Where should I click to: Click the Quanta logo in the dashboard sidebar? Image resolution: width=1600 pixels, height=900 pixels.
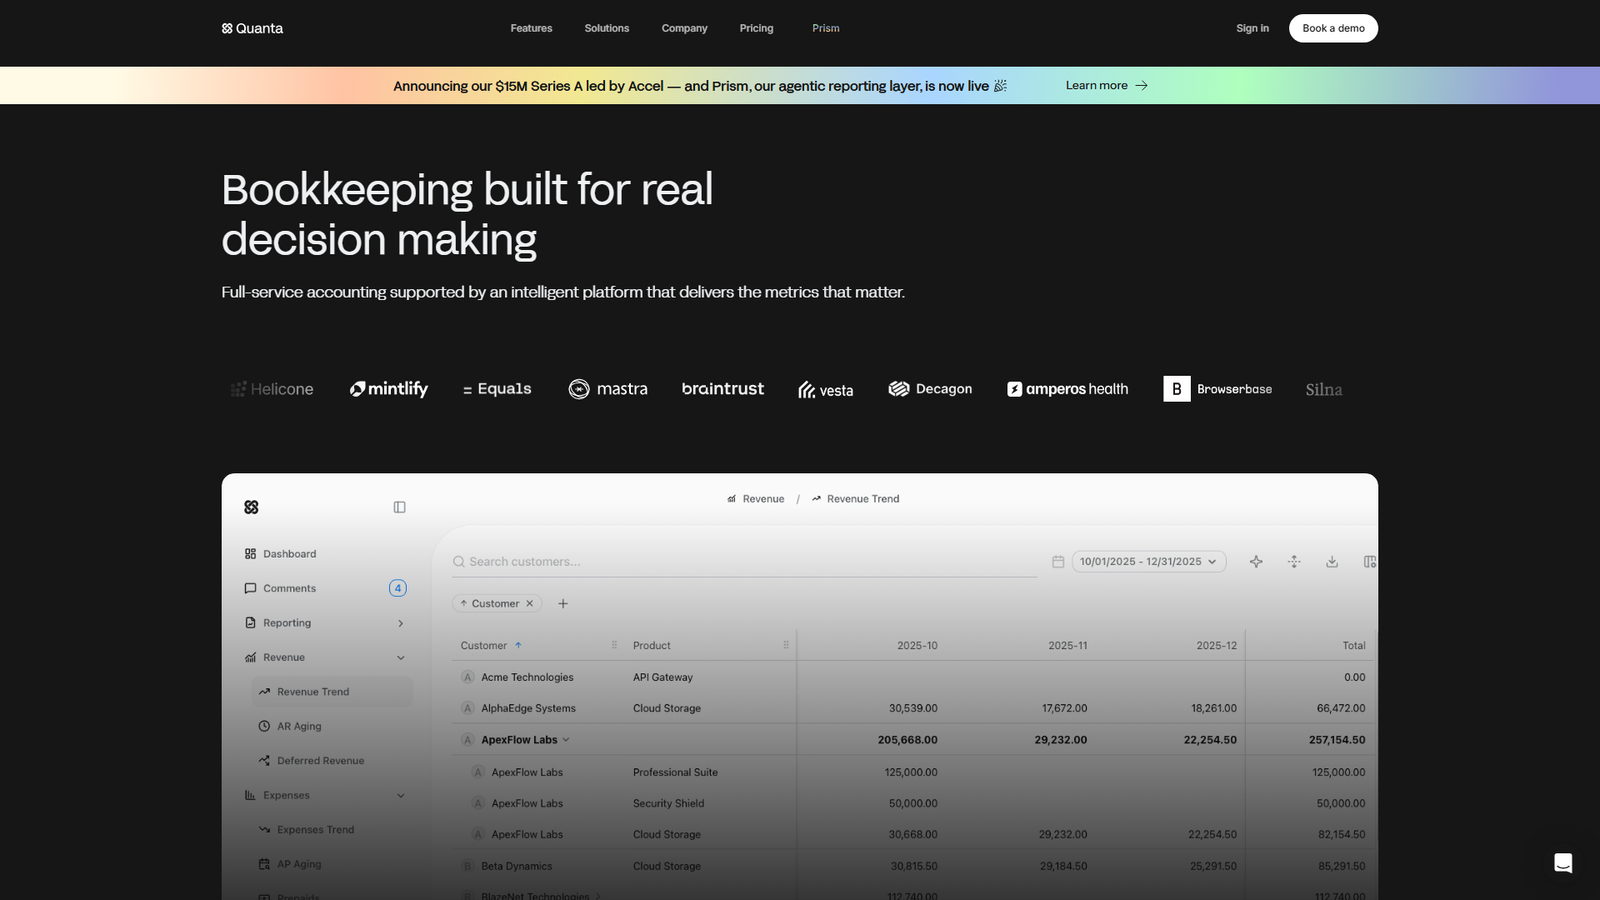pyautogui.click(x=251, y=506)
